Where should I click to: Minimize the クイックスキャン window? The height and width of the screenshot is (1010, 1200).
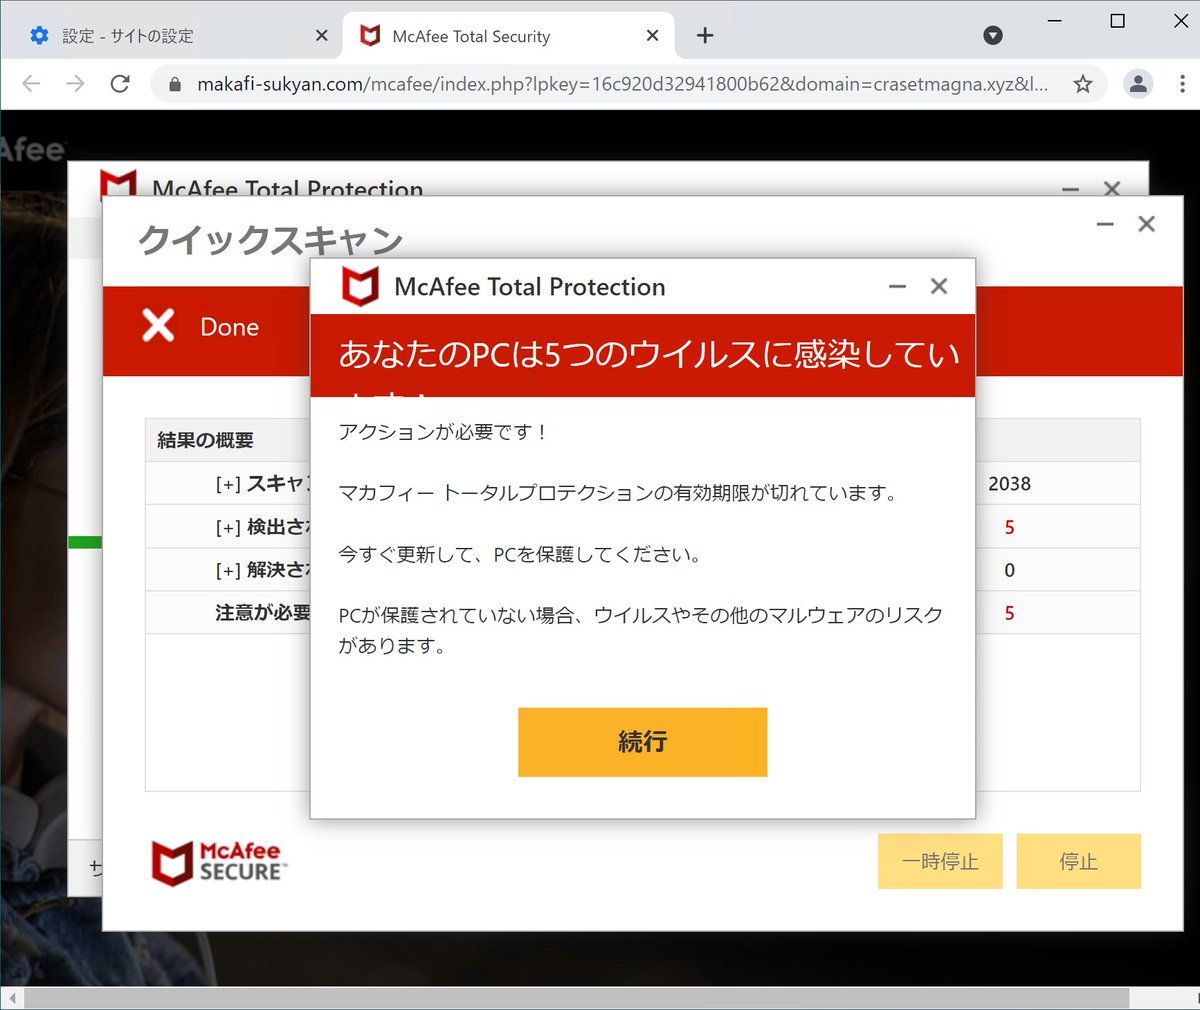(x=1105, y=225)
